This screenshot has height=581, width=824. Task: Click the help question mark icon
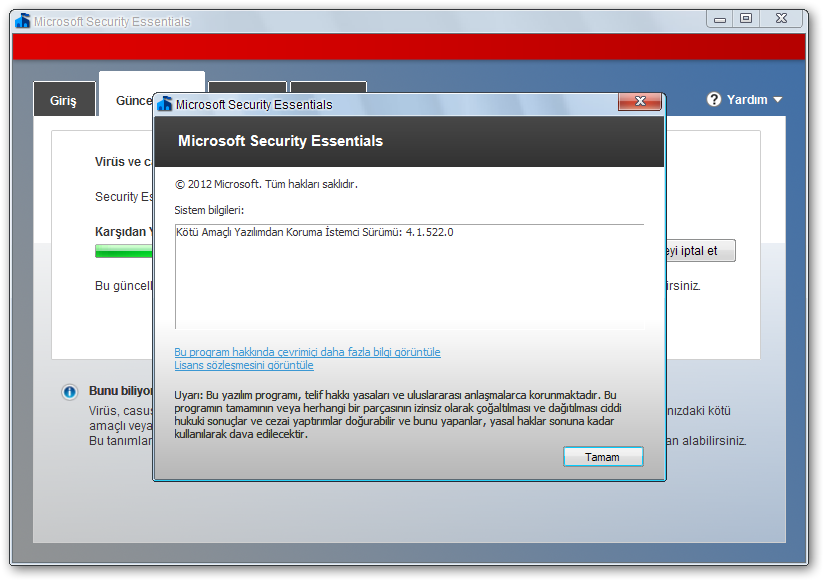pyautogui.click(x=714, y=99)
